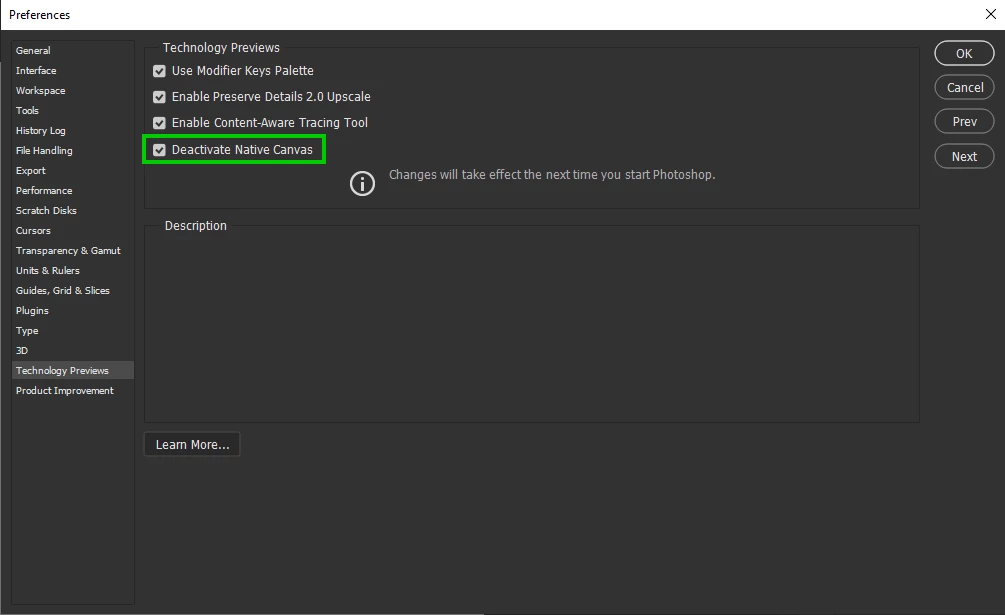The height and width of the screenshot is (615, 1005).
Task: Go to previous preferences page with Prev
Action: coord(964,122)
